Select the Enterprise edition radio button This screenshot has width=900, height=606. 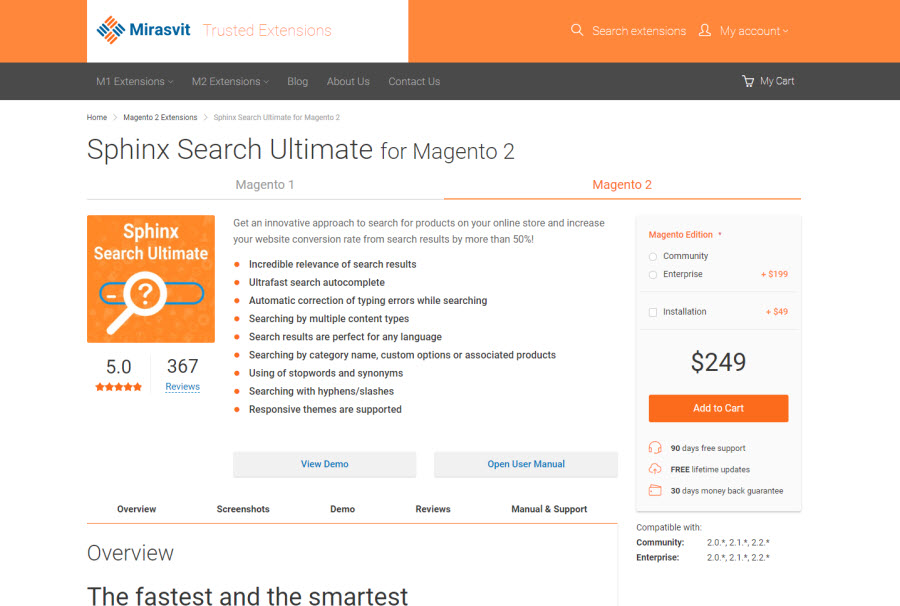pyautogui.click(x=653, y=275)
